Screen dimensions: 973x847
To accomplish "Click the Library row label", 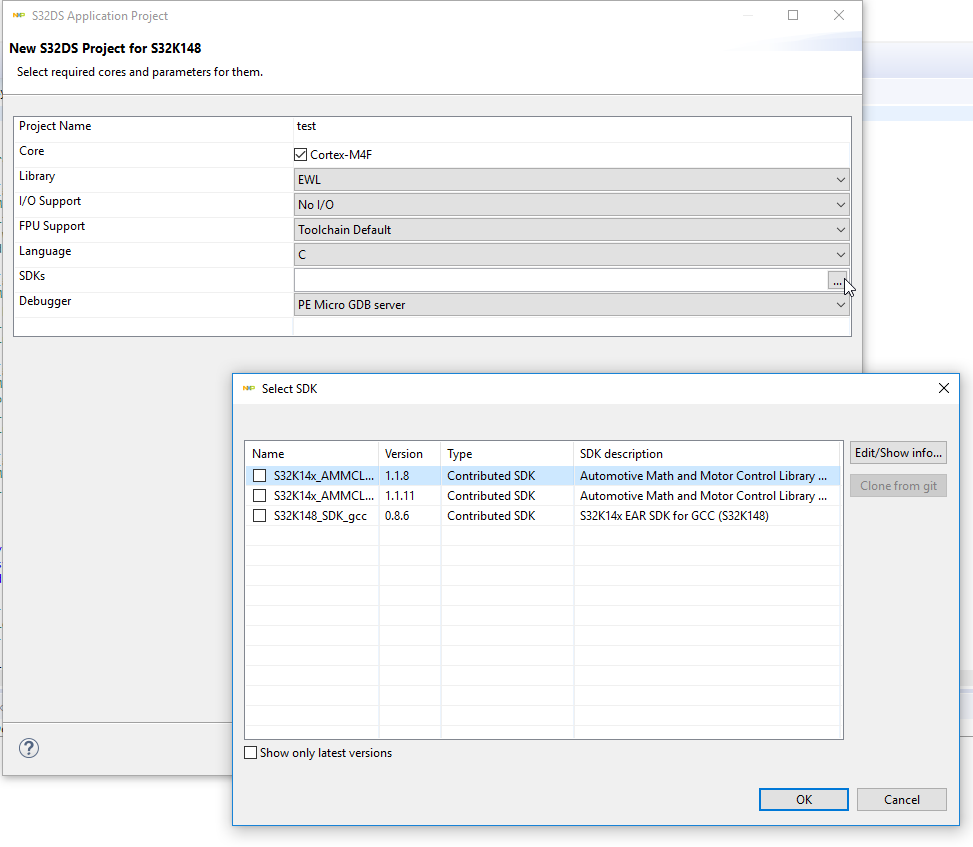I will (37, 176).
